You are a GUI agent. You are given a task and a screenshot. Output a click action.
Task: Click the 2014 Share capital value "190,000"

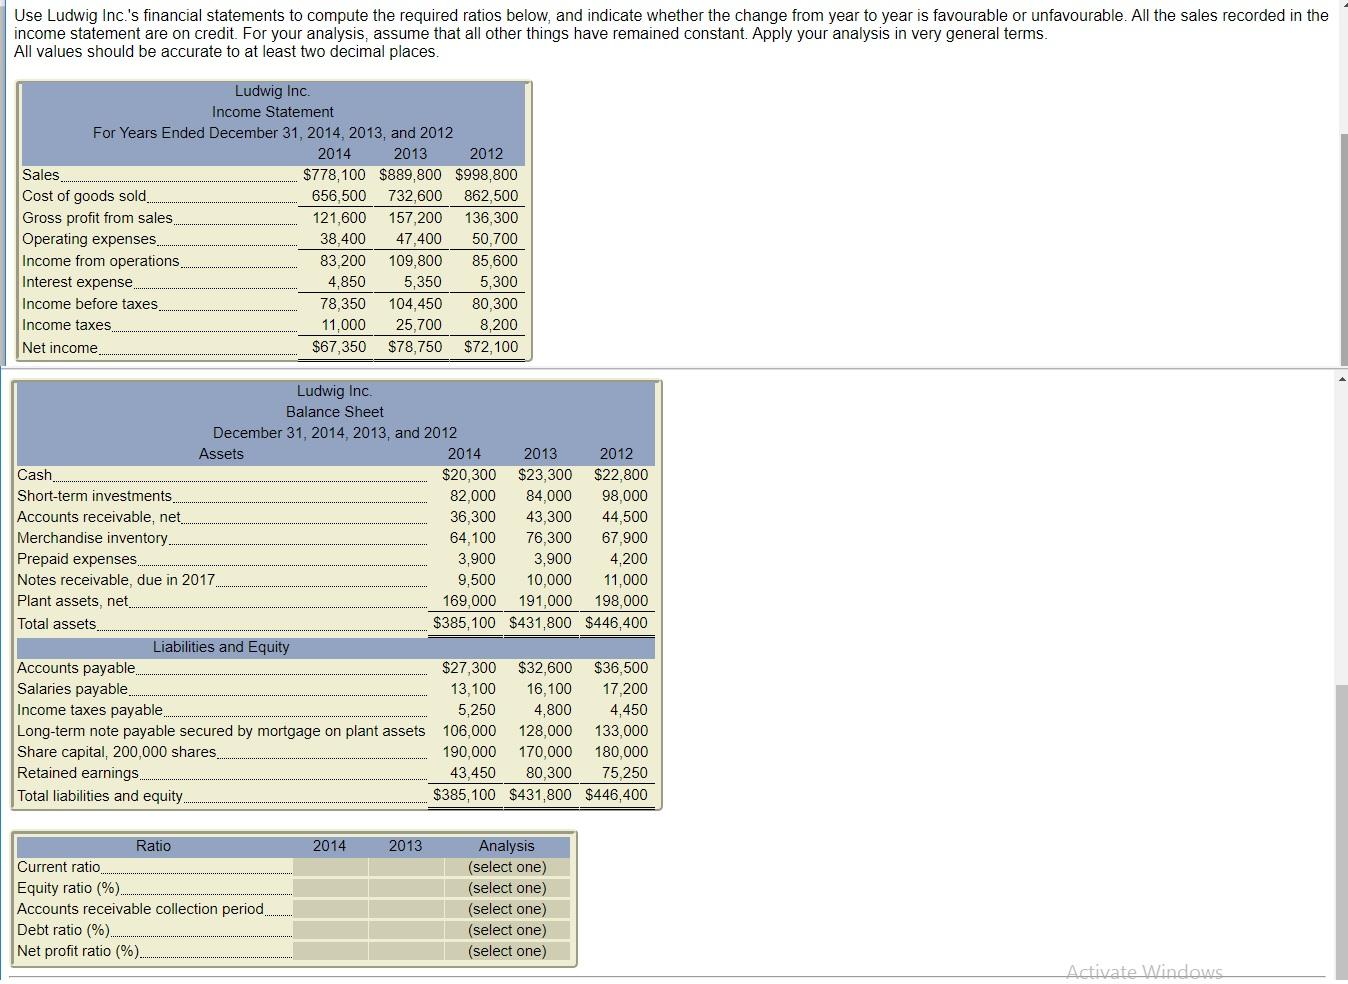tap(470, 752)
